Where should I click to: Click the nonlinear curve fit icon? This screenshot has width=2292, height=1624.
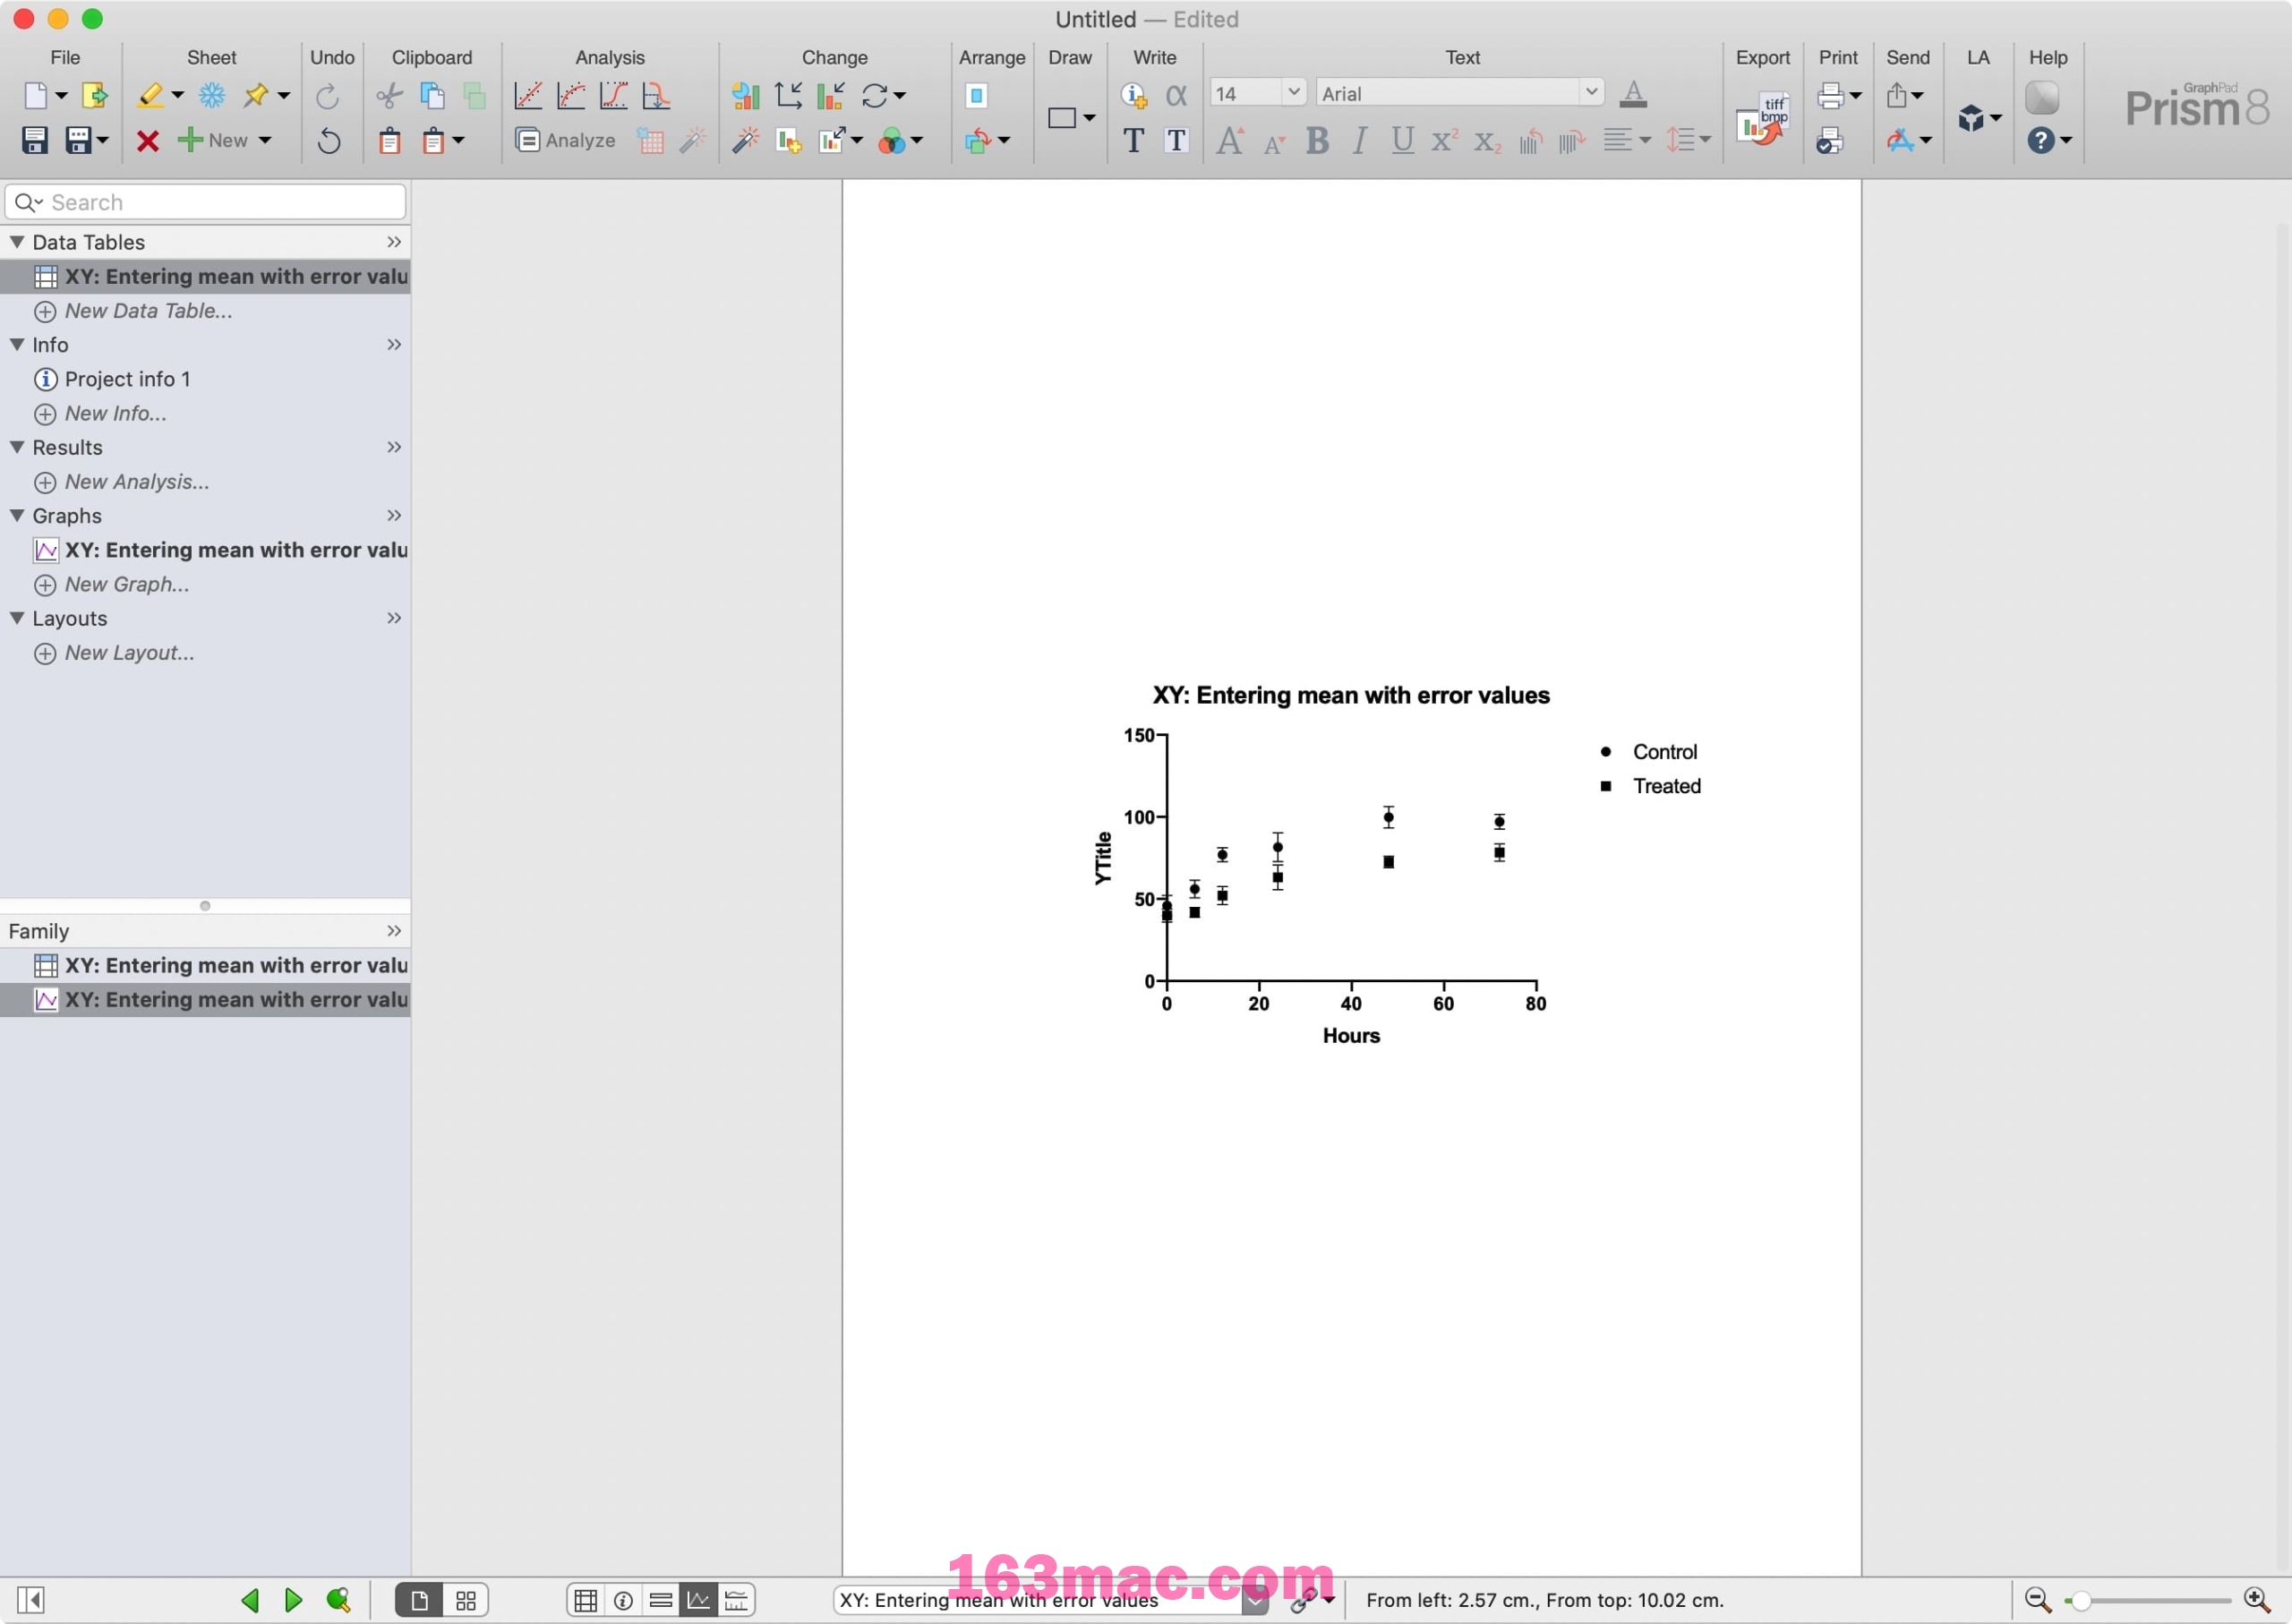coord(571,96)
